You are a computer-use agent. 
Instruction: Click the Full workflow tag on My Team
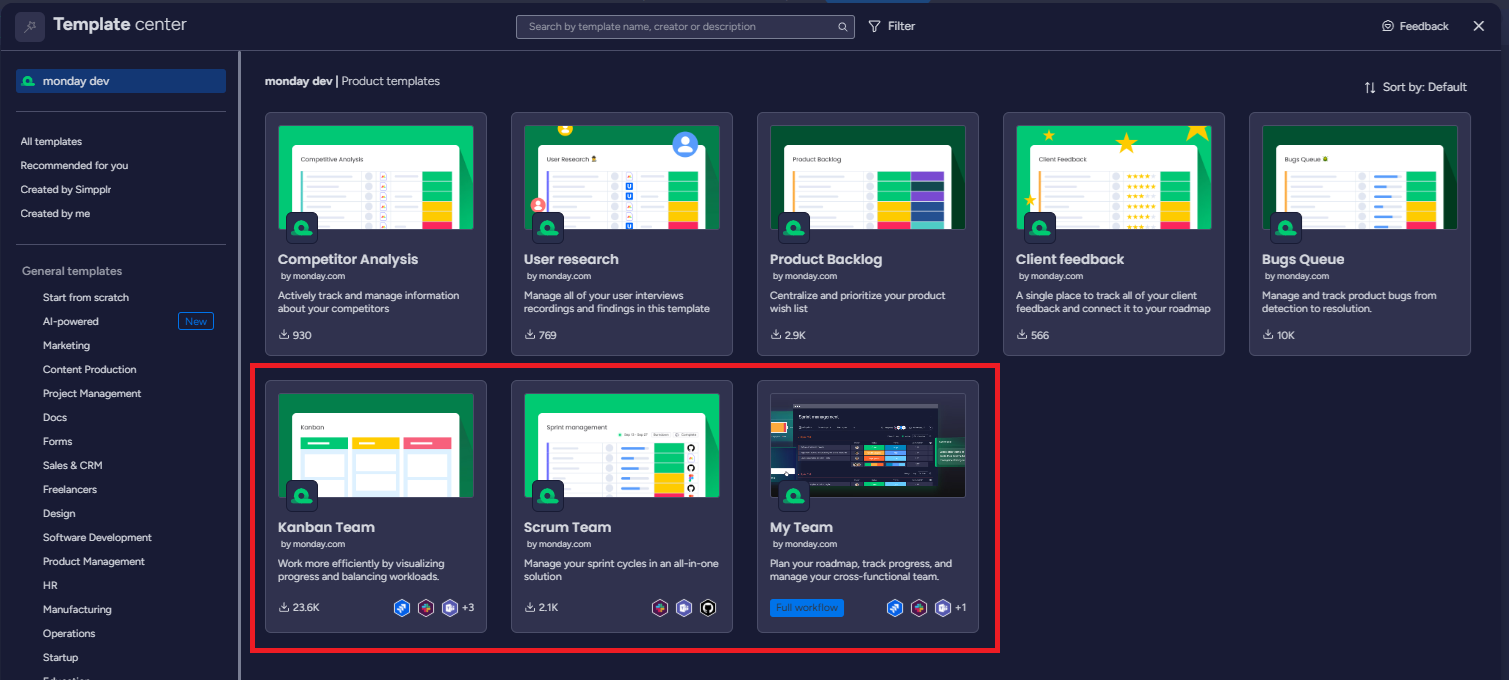coord(807,608)
